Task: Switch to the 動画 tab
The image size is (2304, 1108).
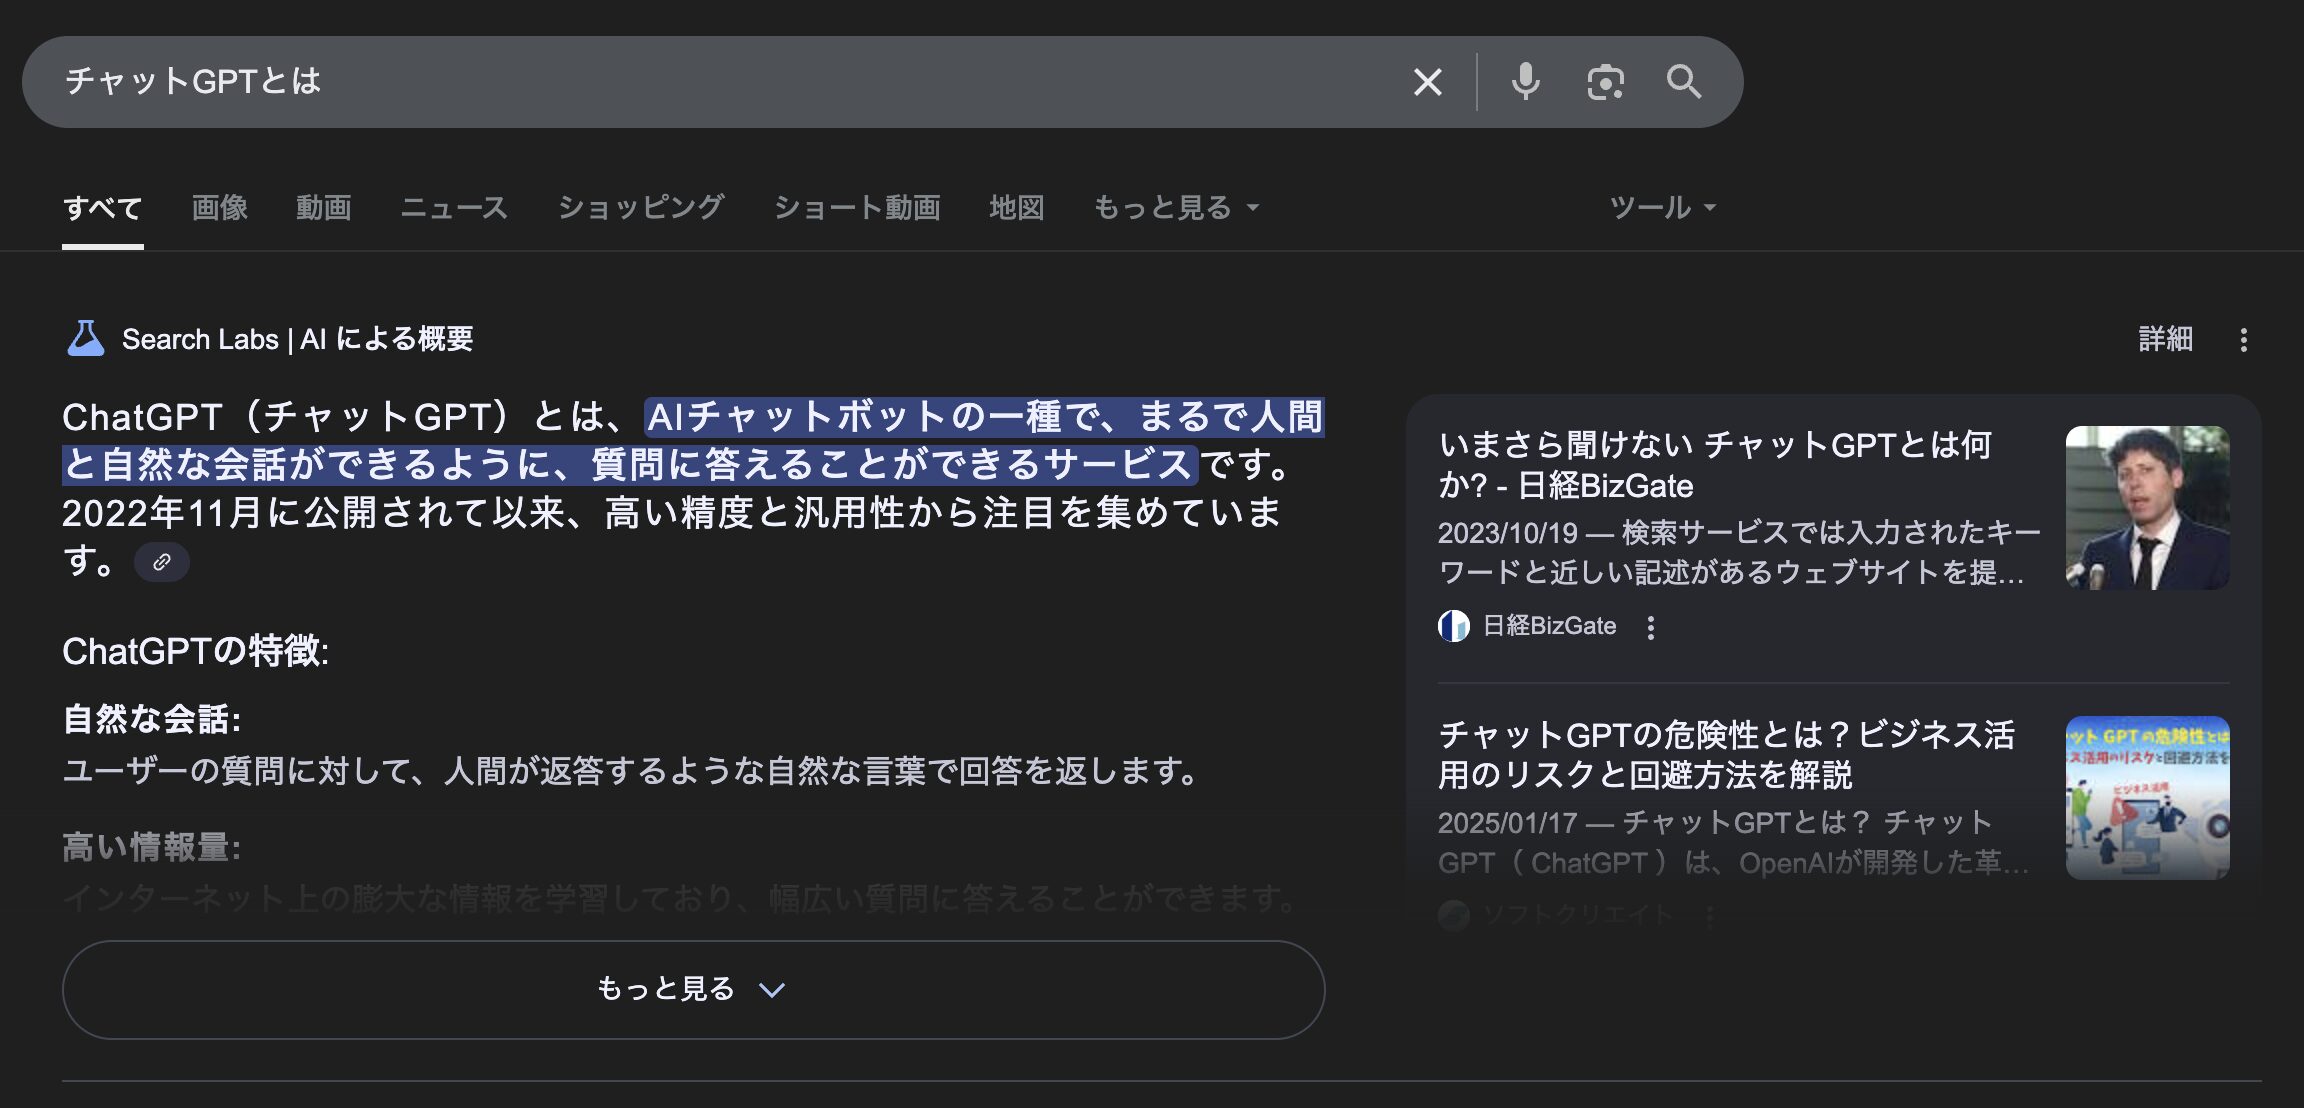Action: 324,207
